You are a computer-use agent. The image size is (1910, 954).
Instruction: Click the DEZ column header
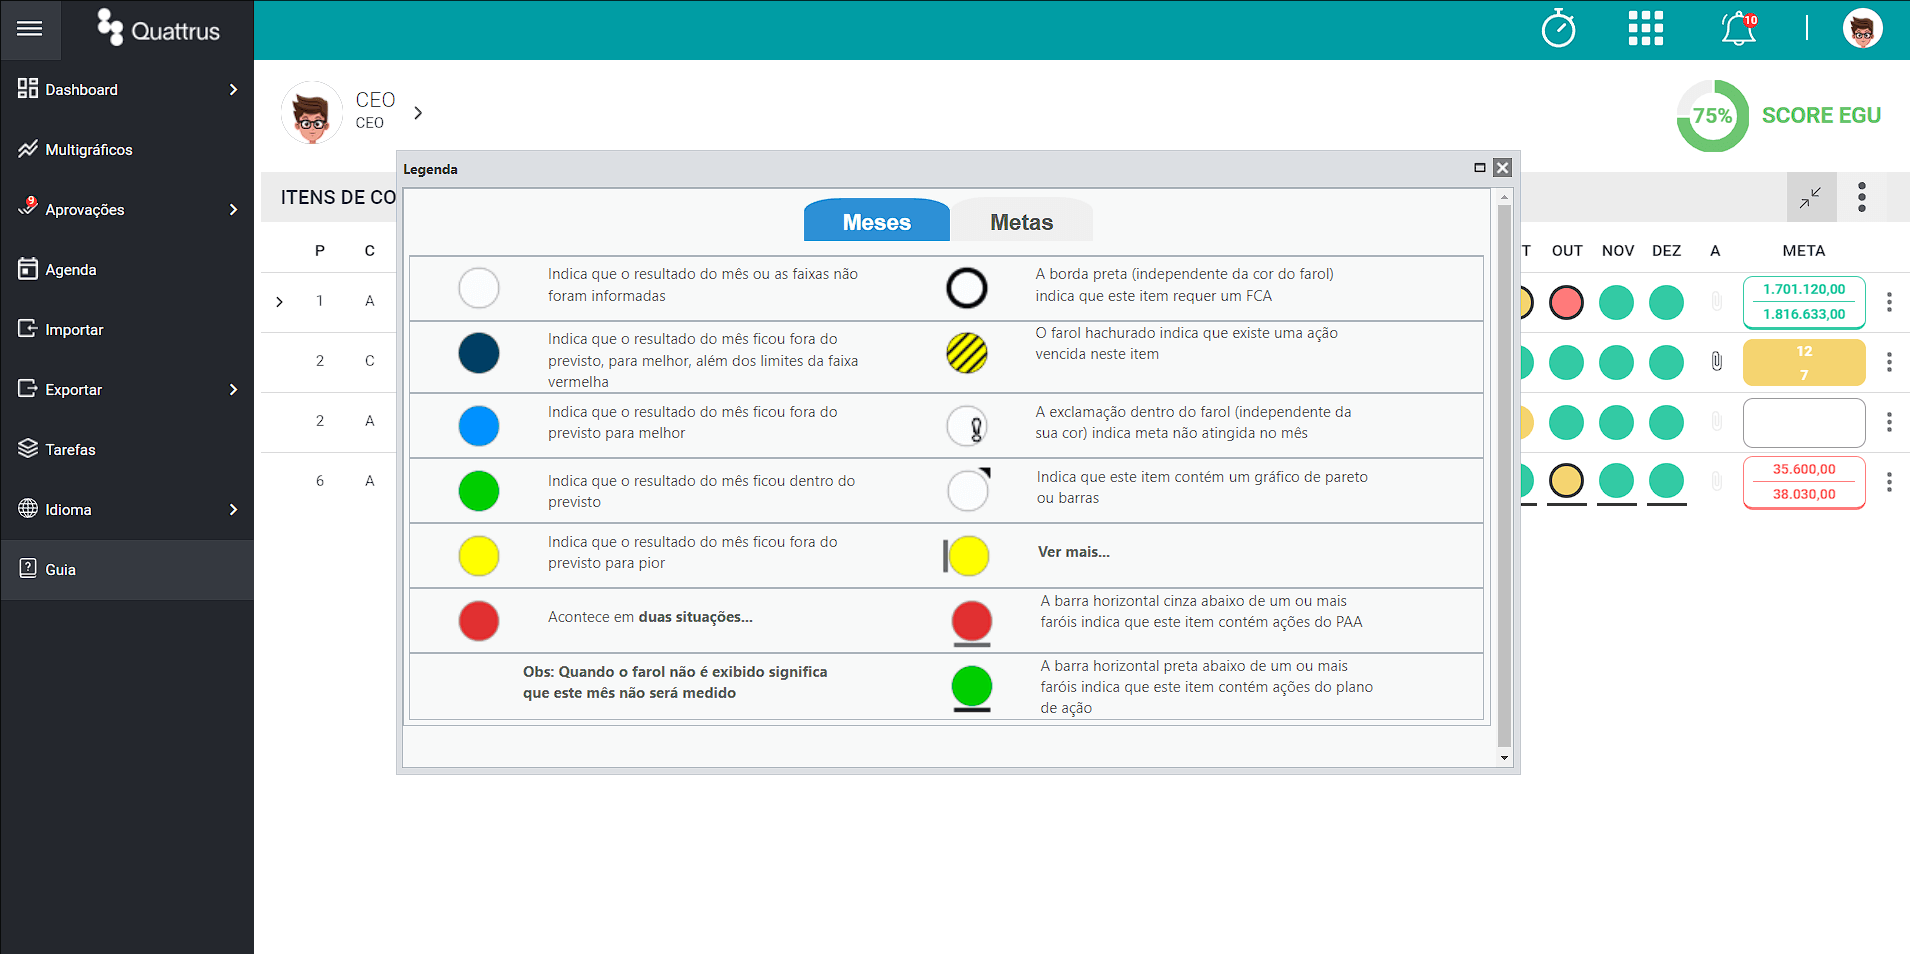coord(1666,251)
